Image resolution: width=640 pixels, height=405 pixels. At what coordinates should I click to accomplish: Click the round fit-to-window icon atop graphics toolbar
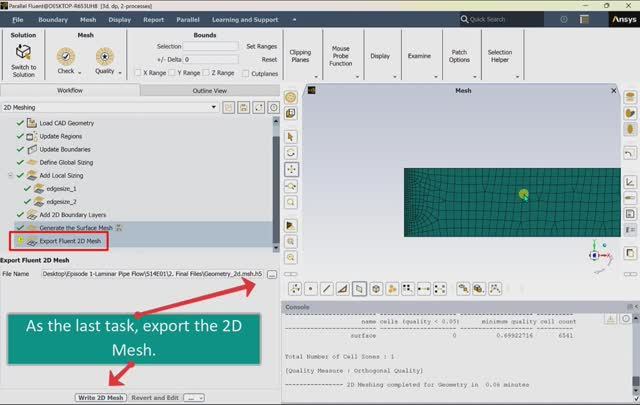pyautogui.click(x=291, y=98)
